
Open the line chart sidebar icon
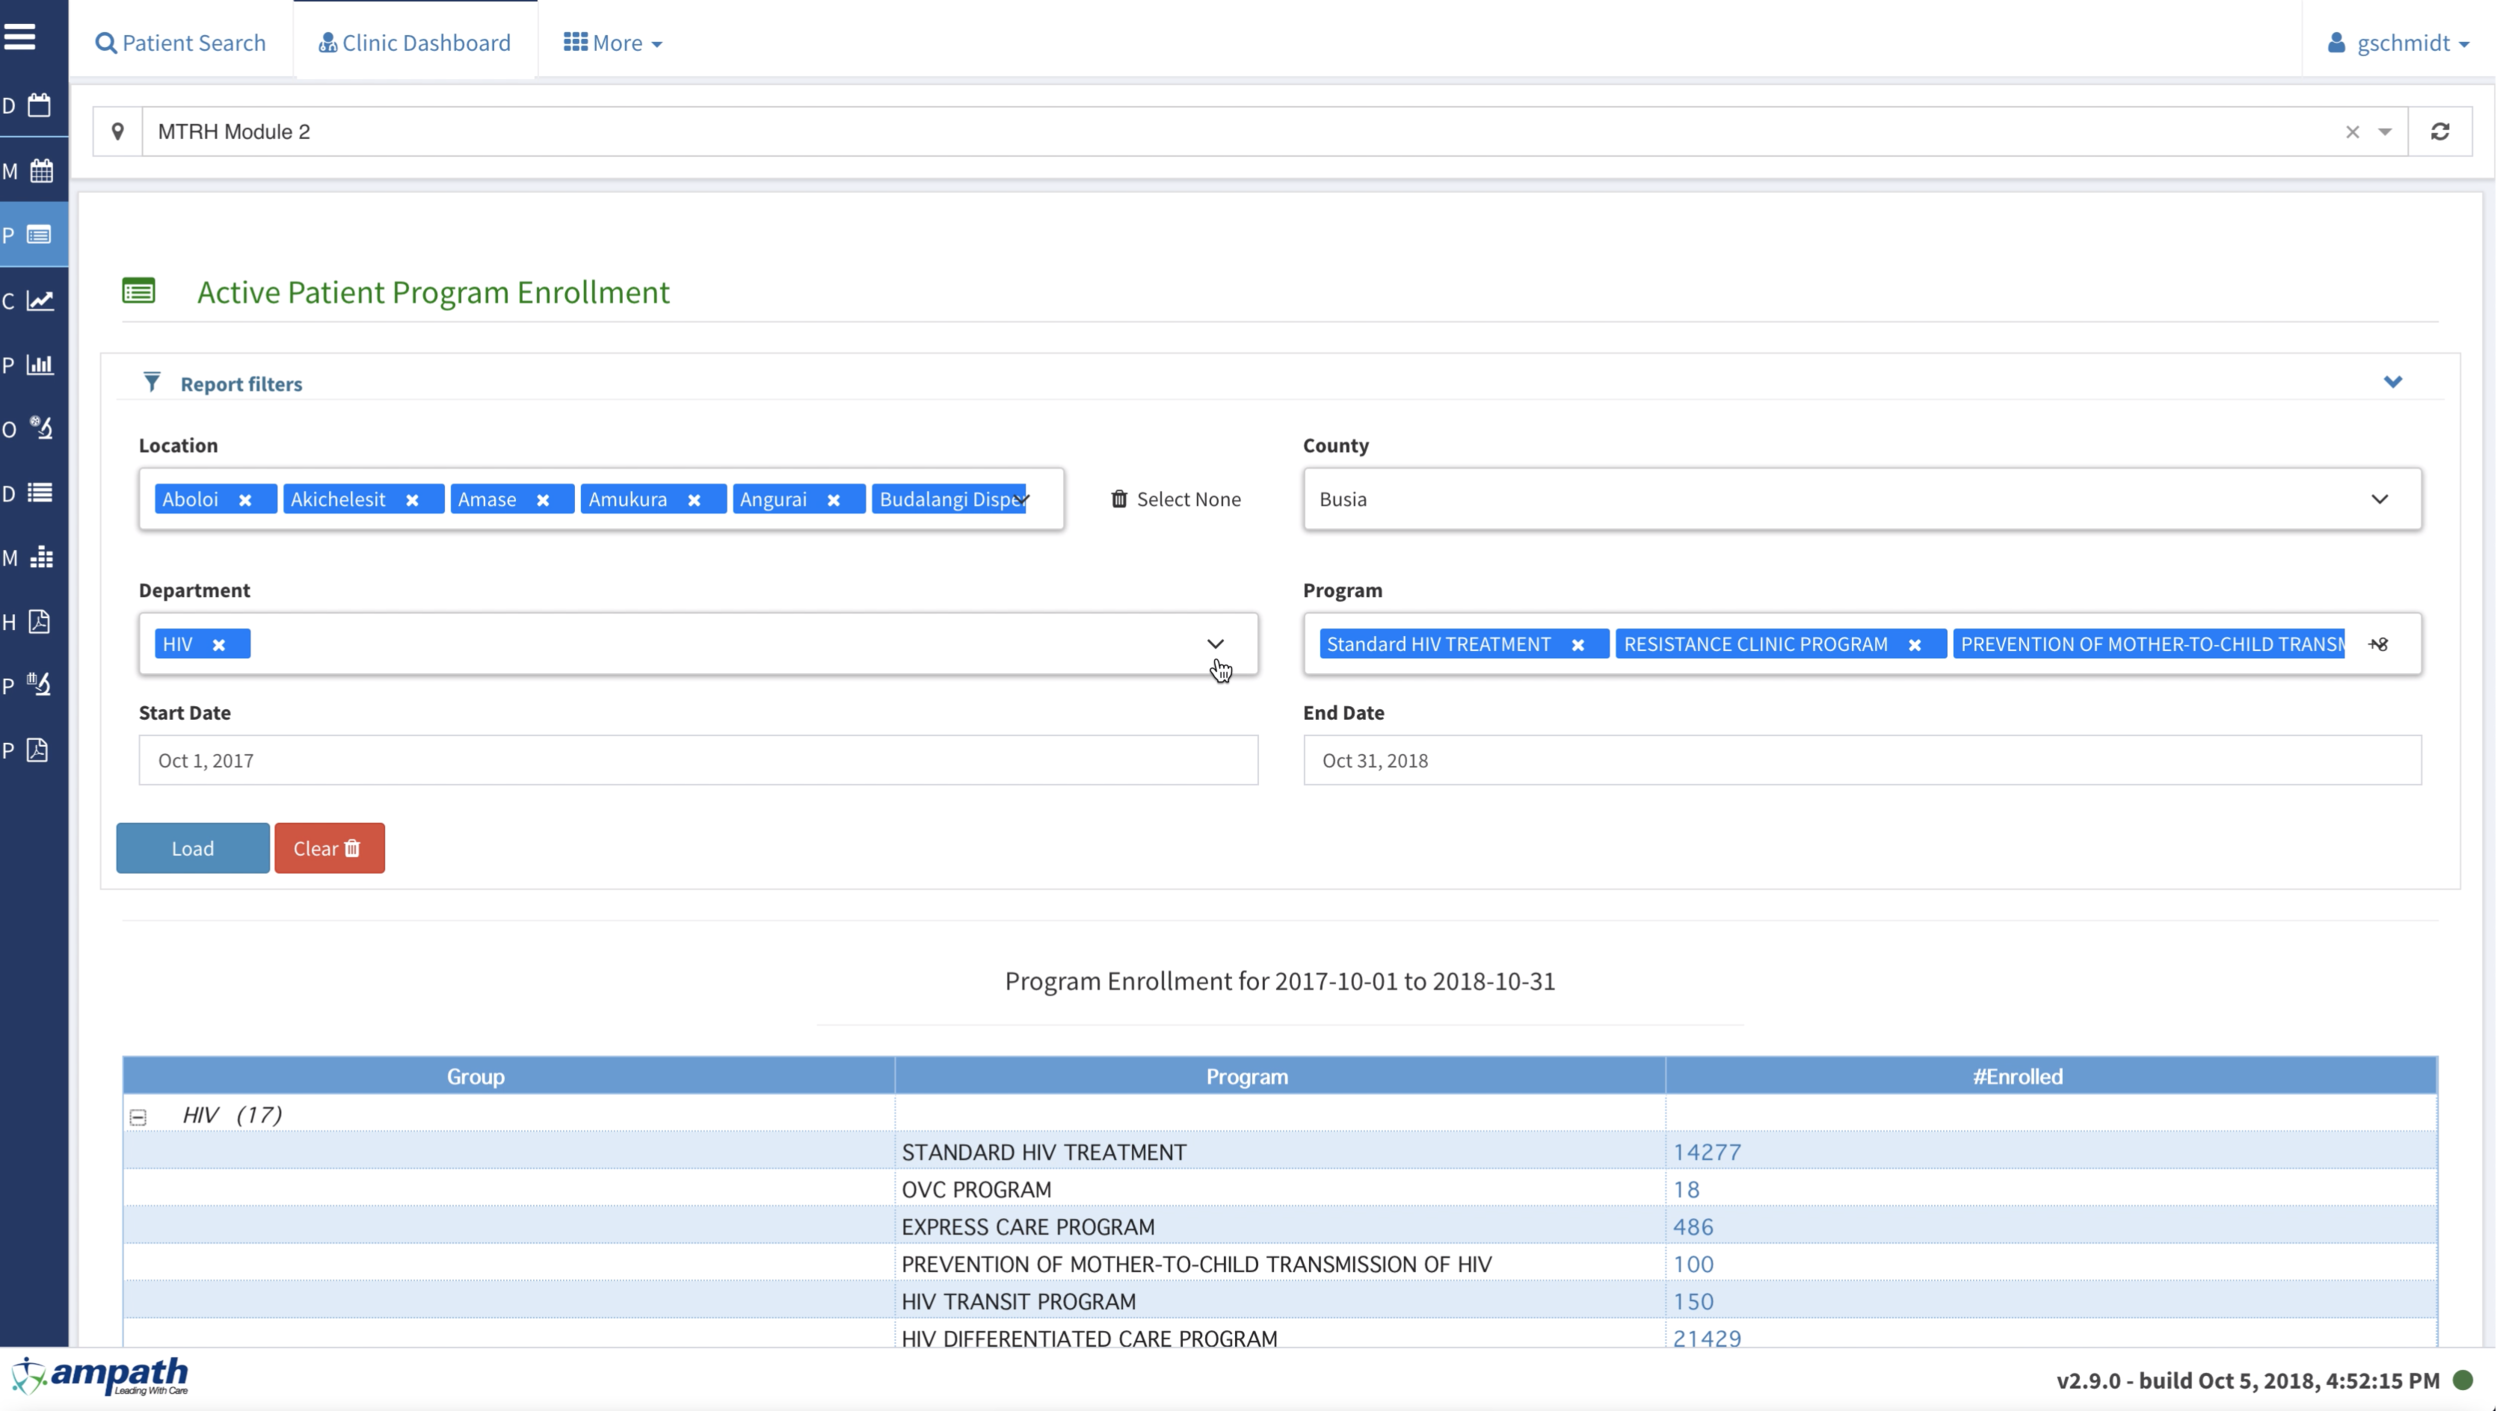(40, 300)
